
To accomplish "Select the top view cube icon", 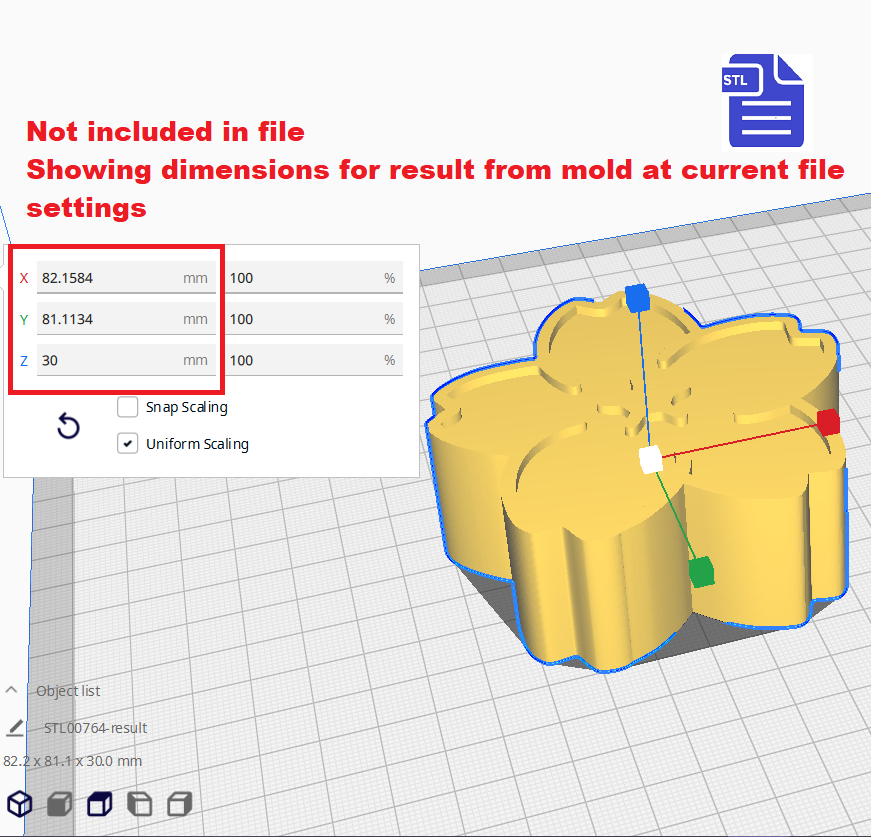I will 99,803.
